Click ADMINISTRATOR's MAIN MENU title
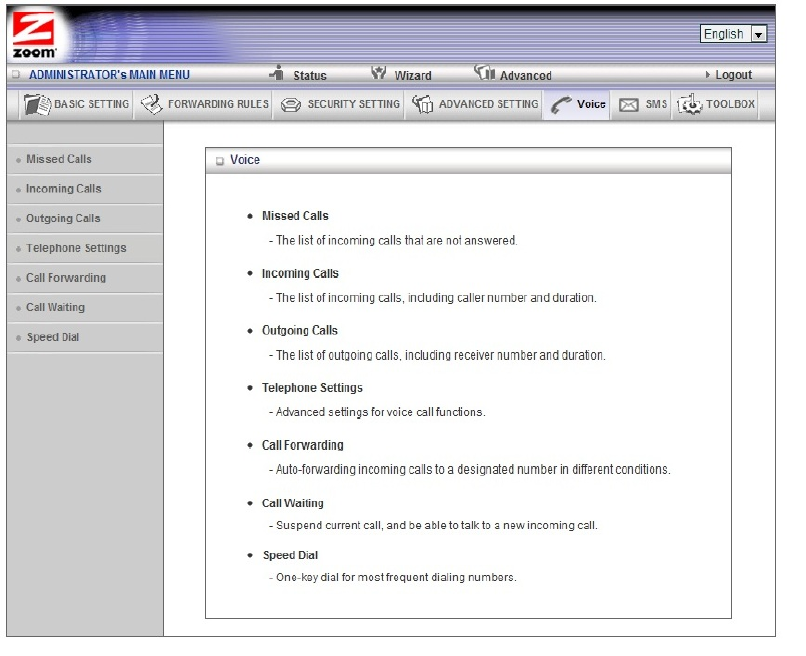Viewport: 806px width, 656px height. click(x=109, y=75)
